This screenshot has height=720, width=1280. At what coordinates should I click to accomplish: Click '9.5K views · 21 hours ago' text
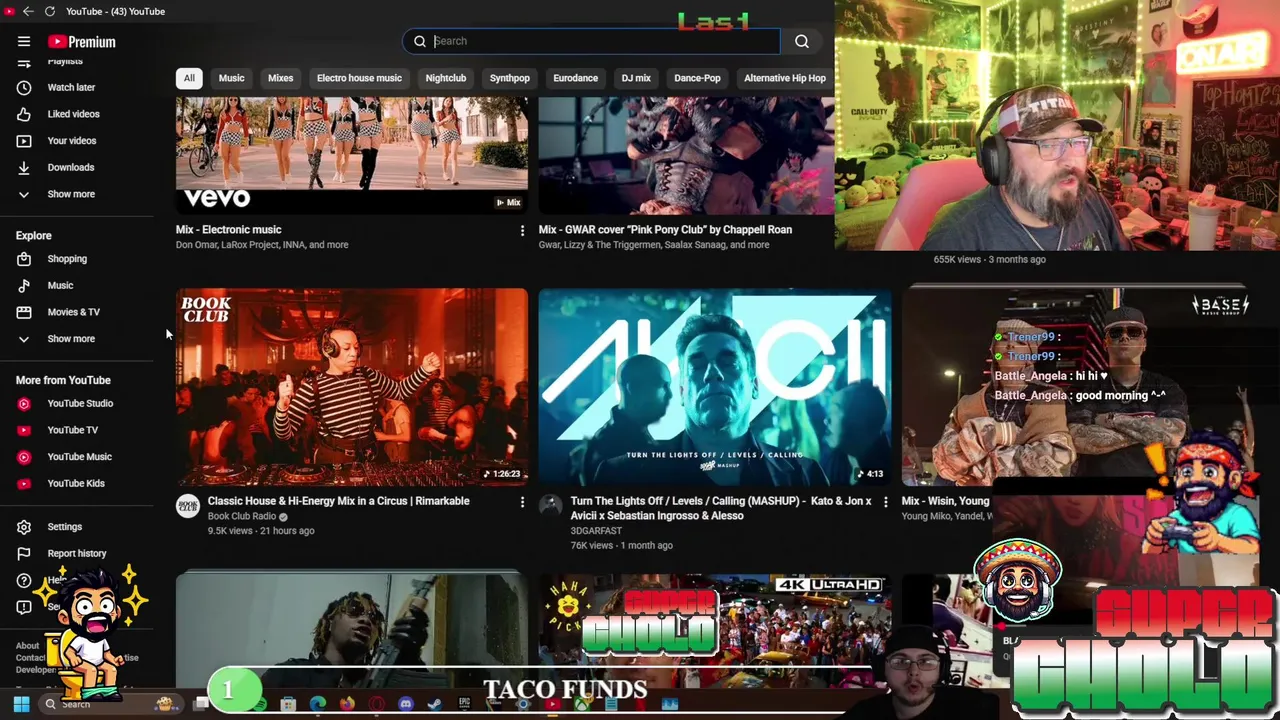pos(261,531)
